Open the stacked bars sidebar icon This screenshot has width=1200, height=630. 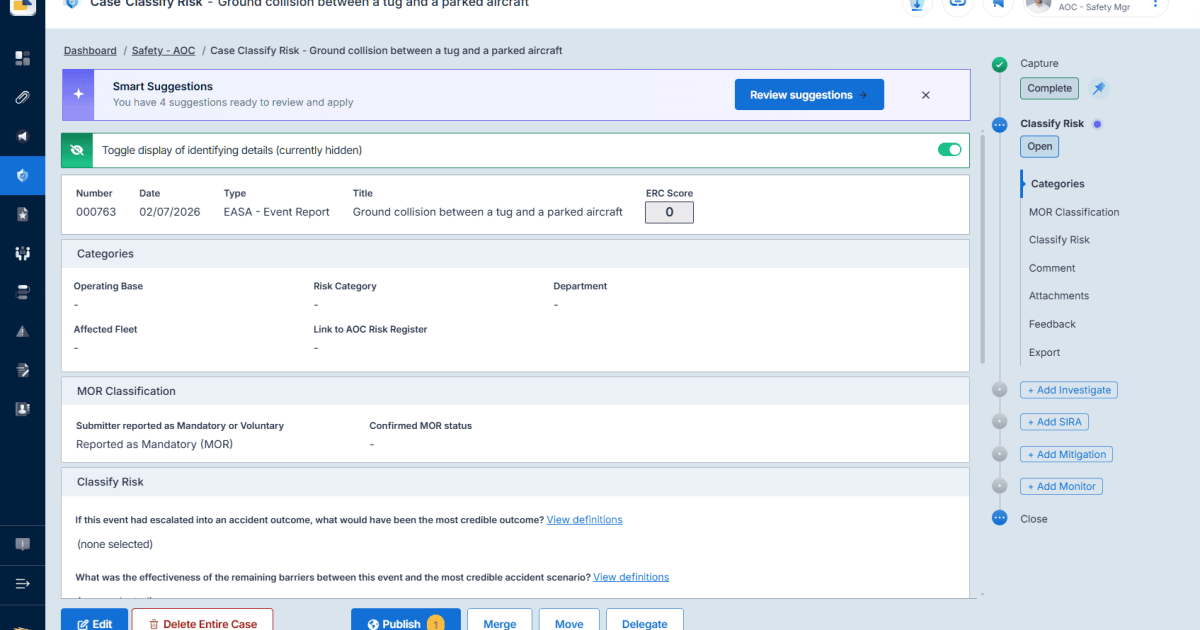click(x=22, y=292)
